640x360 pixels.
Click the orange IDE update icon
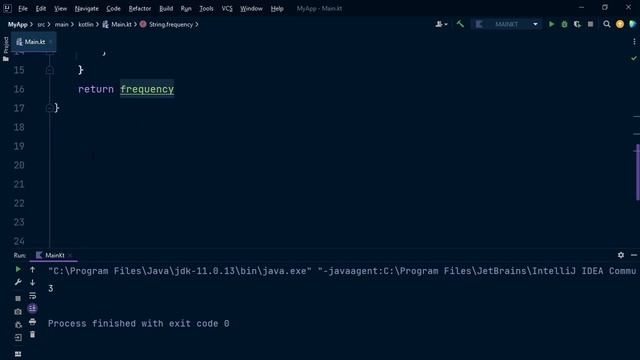tap(620, 24)
